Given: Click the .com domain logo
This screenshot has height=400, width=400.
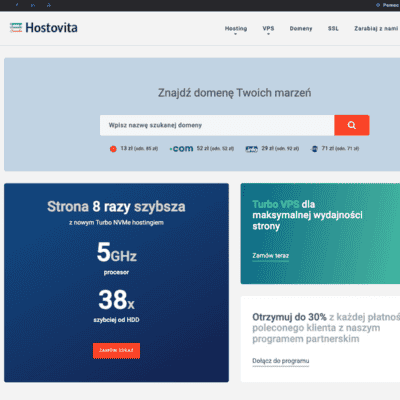Looking at the screenshot, I should tap(181, 149).
